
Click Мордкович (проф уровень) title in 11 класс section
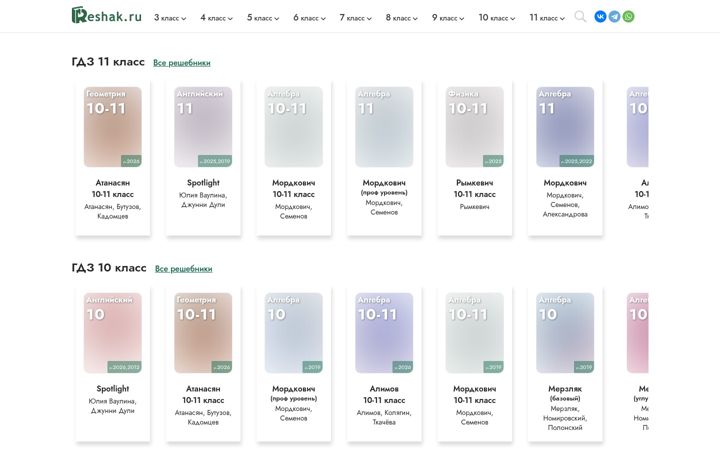pyautogui.click(x=384, y=187)
